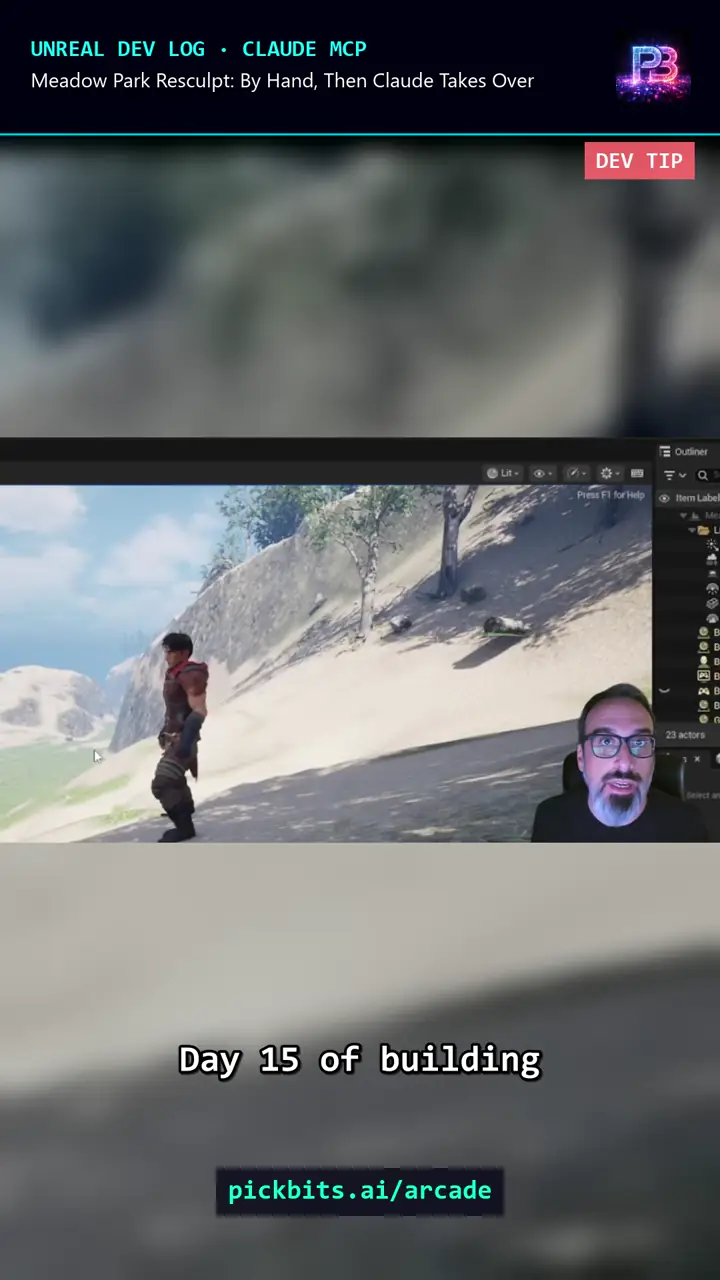
Task: Close the panel tab with the X
Action: (697, 759)
